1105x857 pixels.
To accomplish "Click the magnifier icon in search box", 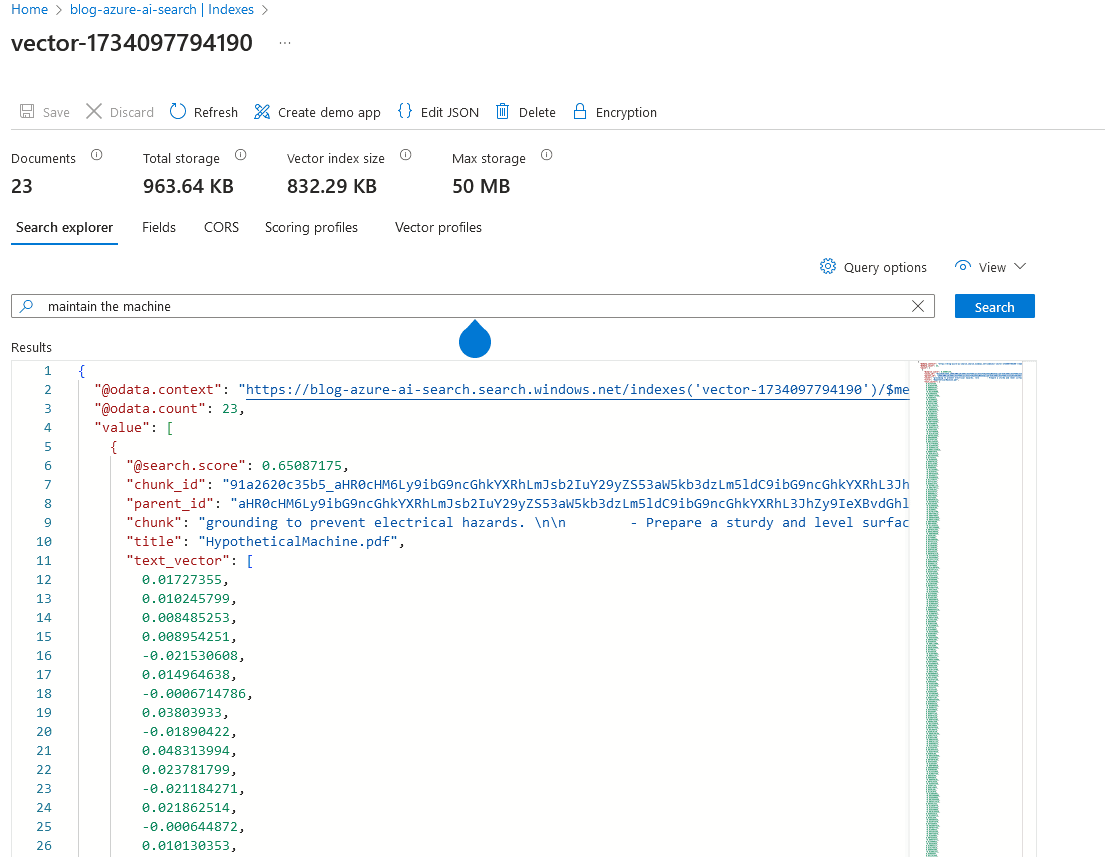I will [x=27, y=306].
